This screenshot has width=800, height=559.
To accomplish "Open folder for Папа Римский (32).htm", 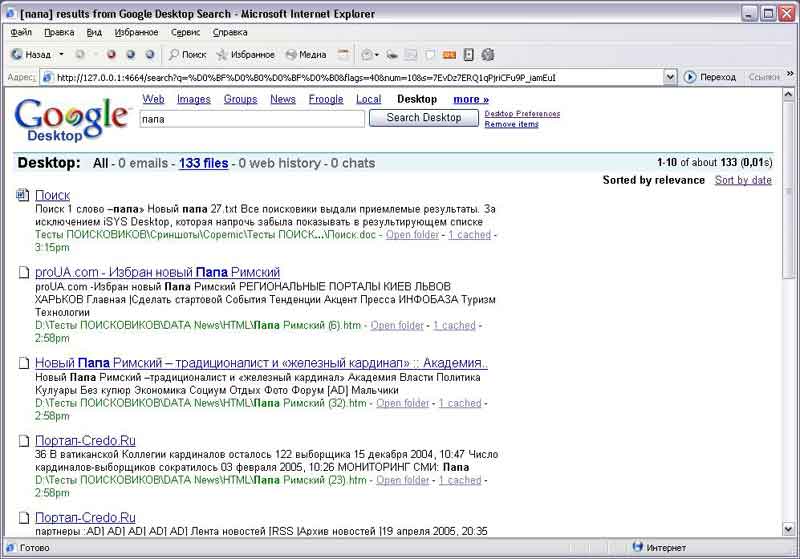I will coord(403,403).
